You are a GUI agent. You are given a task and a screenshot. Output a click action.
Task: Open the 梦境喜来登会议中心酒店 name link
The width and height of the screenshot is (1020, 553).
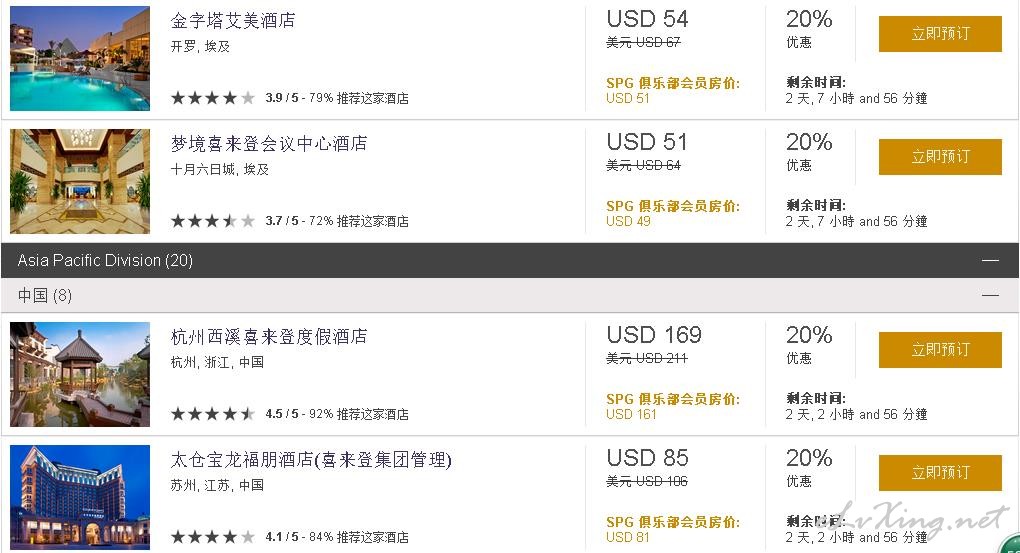pos(269,144)
